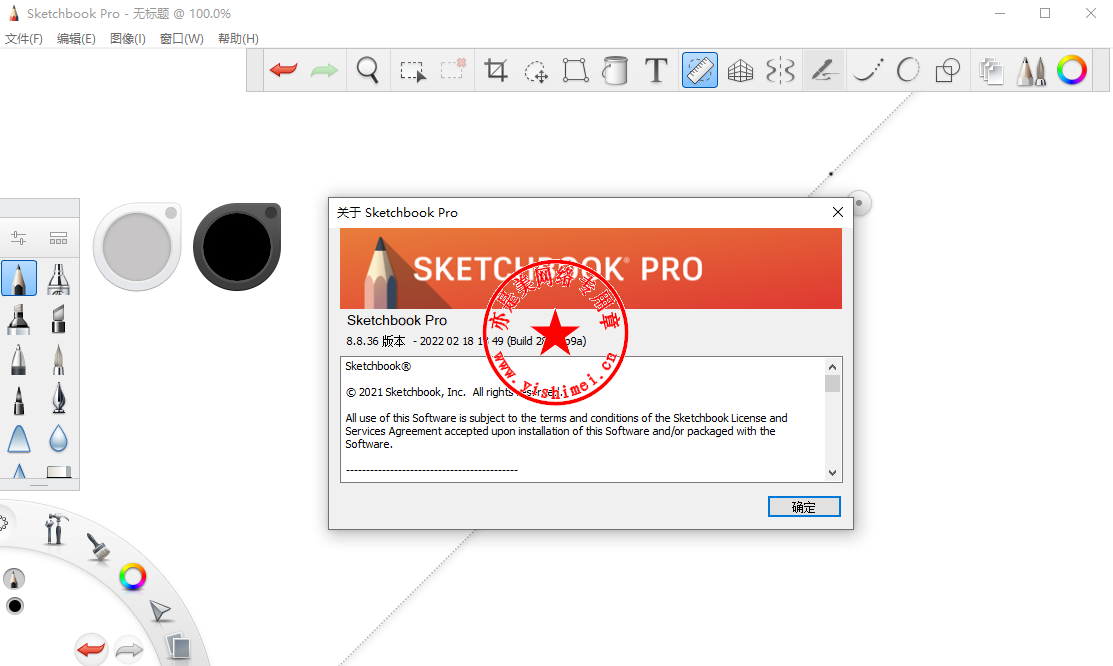Pick the Inking Pen nib brush
Viewport: 1113px width, 666px height.
(x=58, y=398)
